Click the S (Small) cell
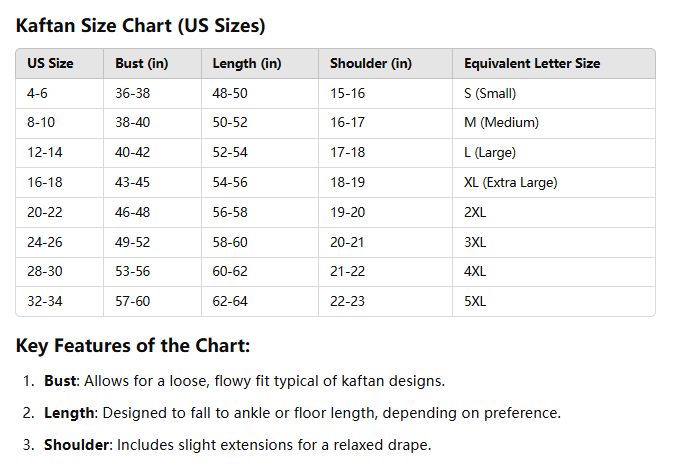The image size is (694, 470). point(489,93)
